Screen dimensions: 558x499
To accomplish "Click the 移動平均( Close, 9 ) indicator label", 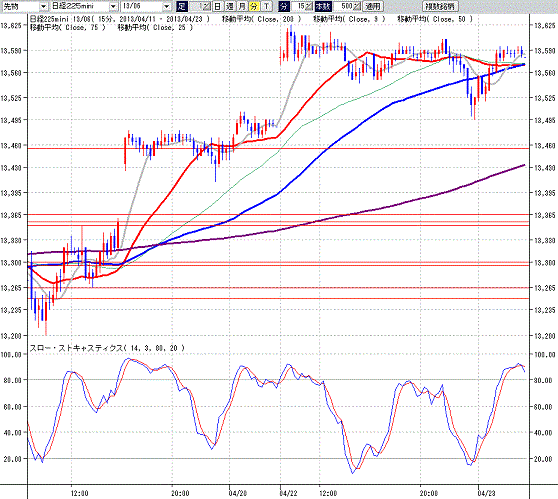I will (349, 19).
